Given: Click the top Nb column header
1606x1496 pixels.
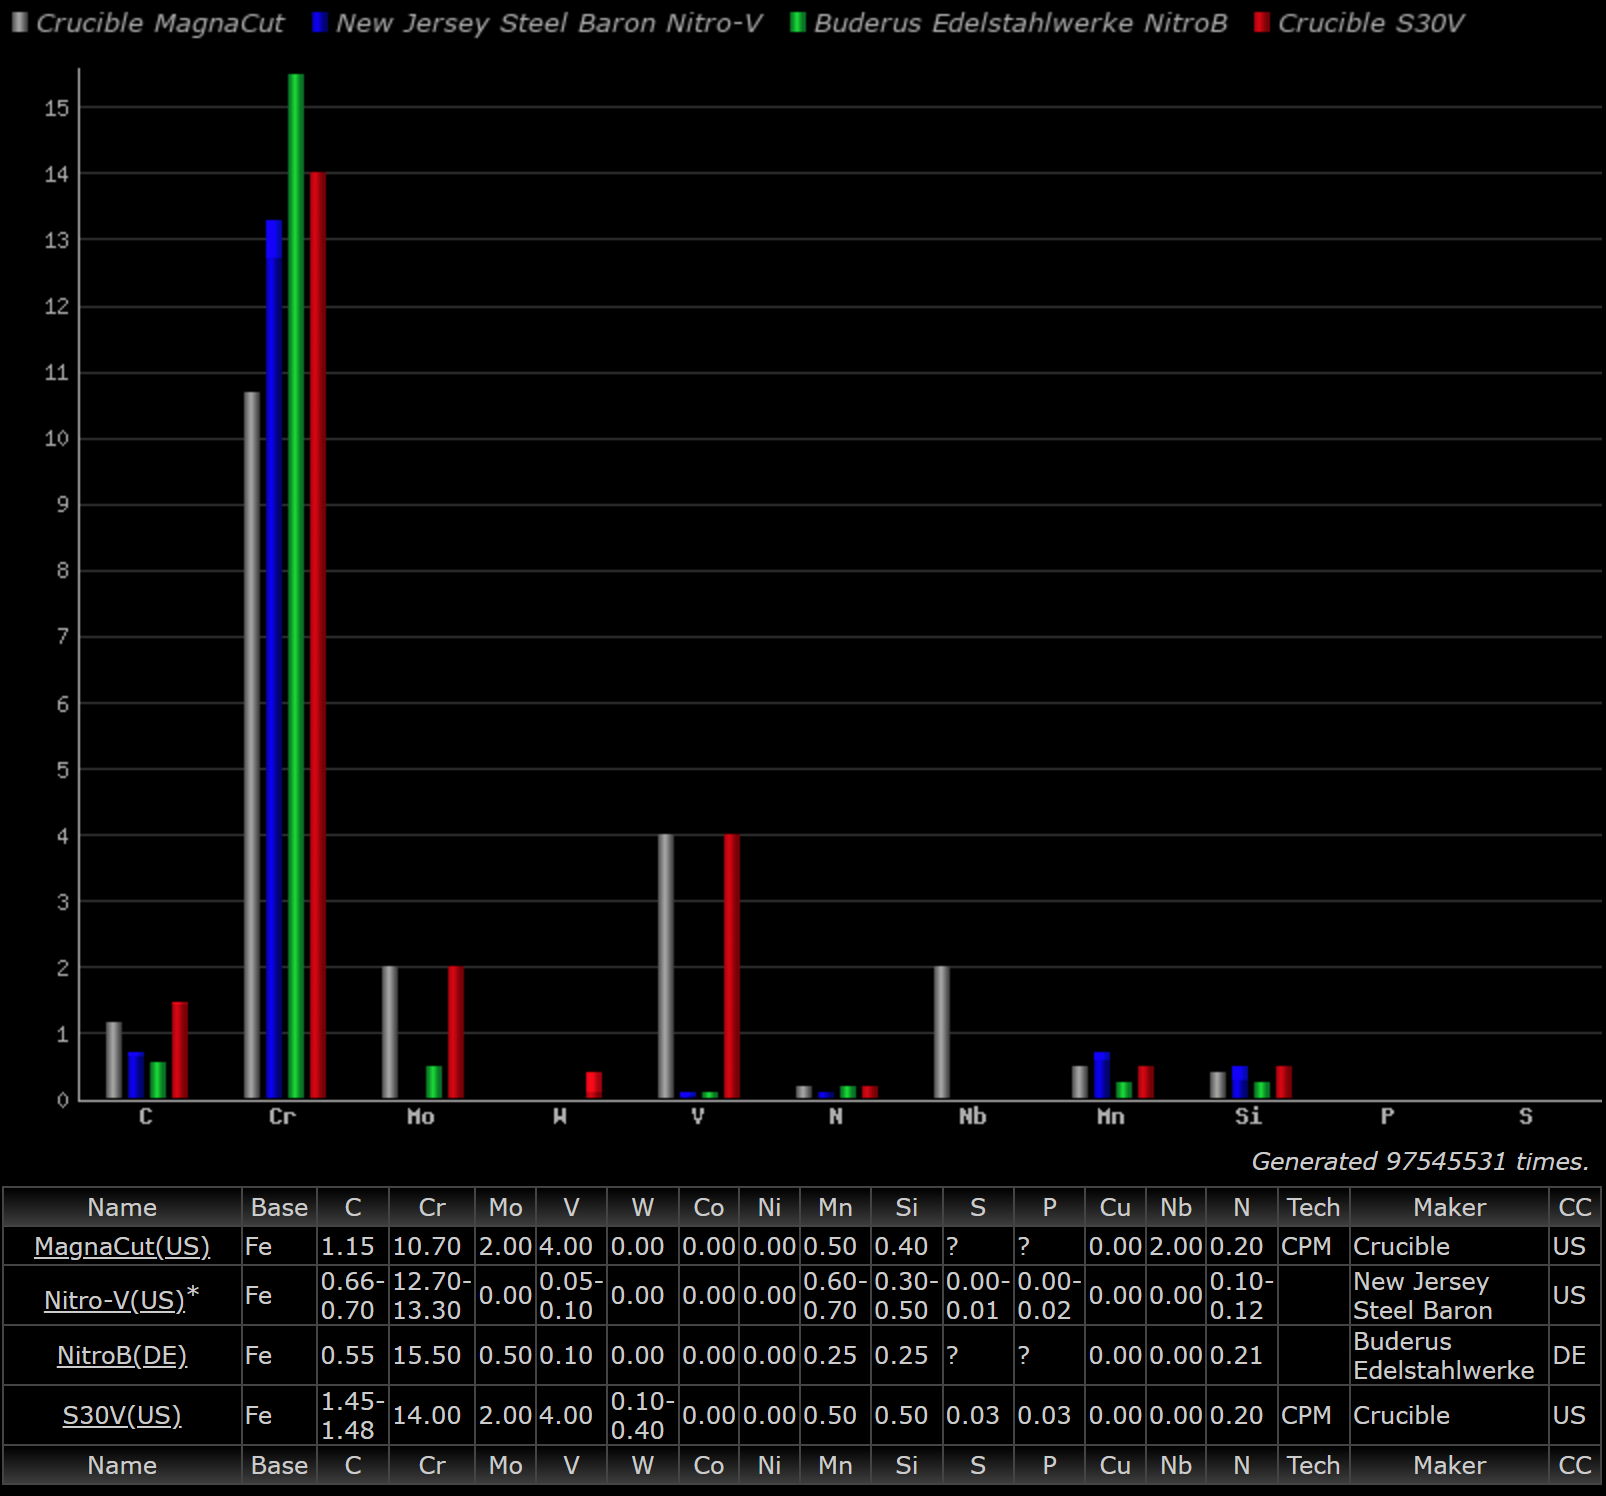Looking at the screenshot, I should (x=1176, y=1207).
